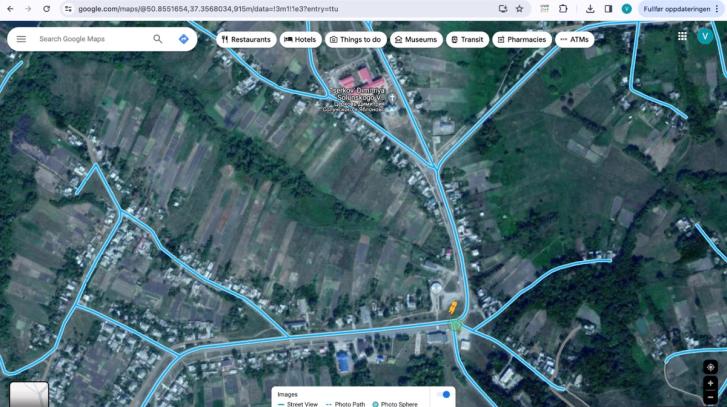Click the search magnifier icon

[x=158, y=39]
